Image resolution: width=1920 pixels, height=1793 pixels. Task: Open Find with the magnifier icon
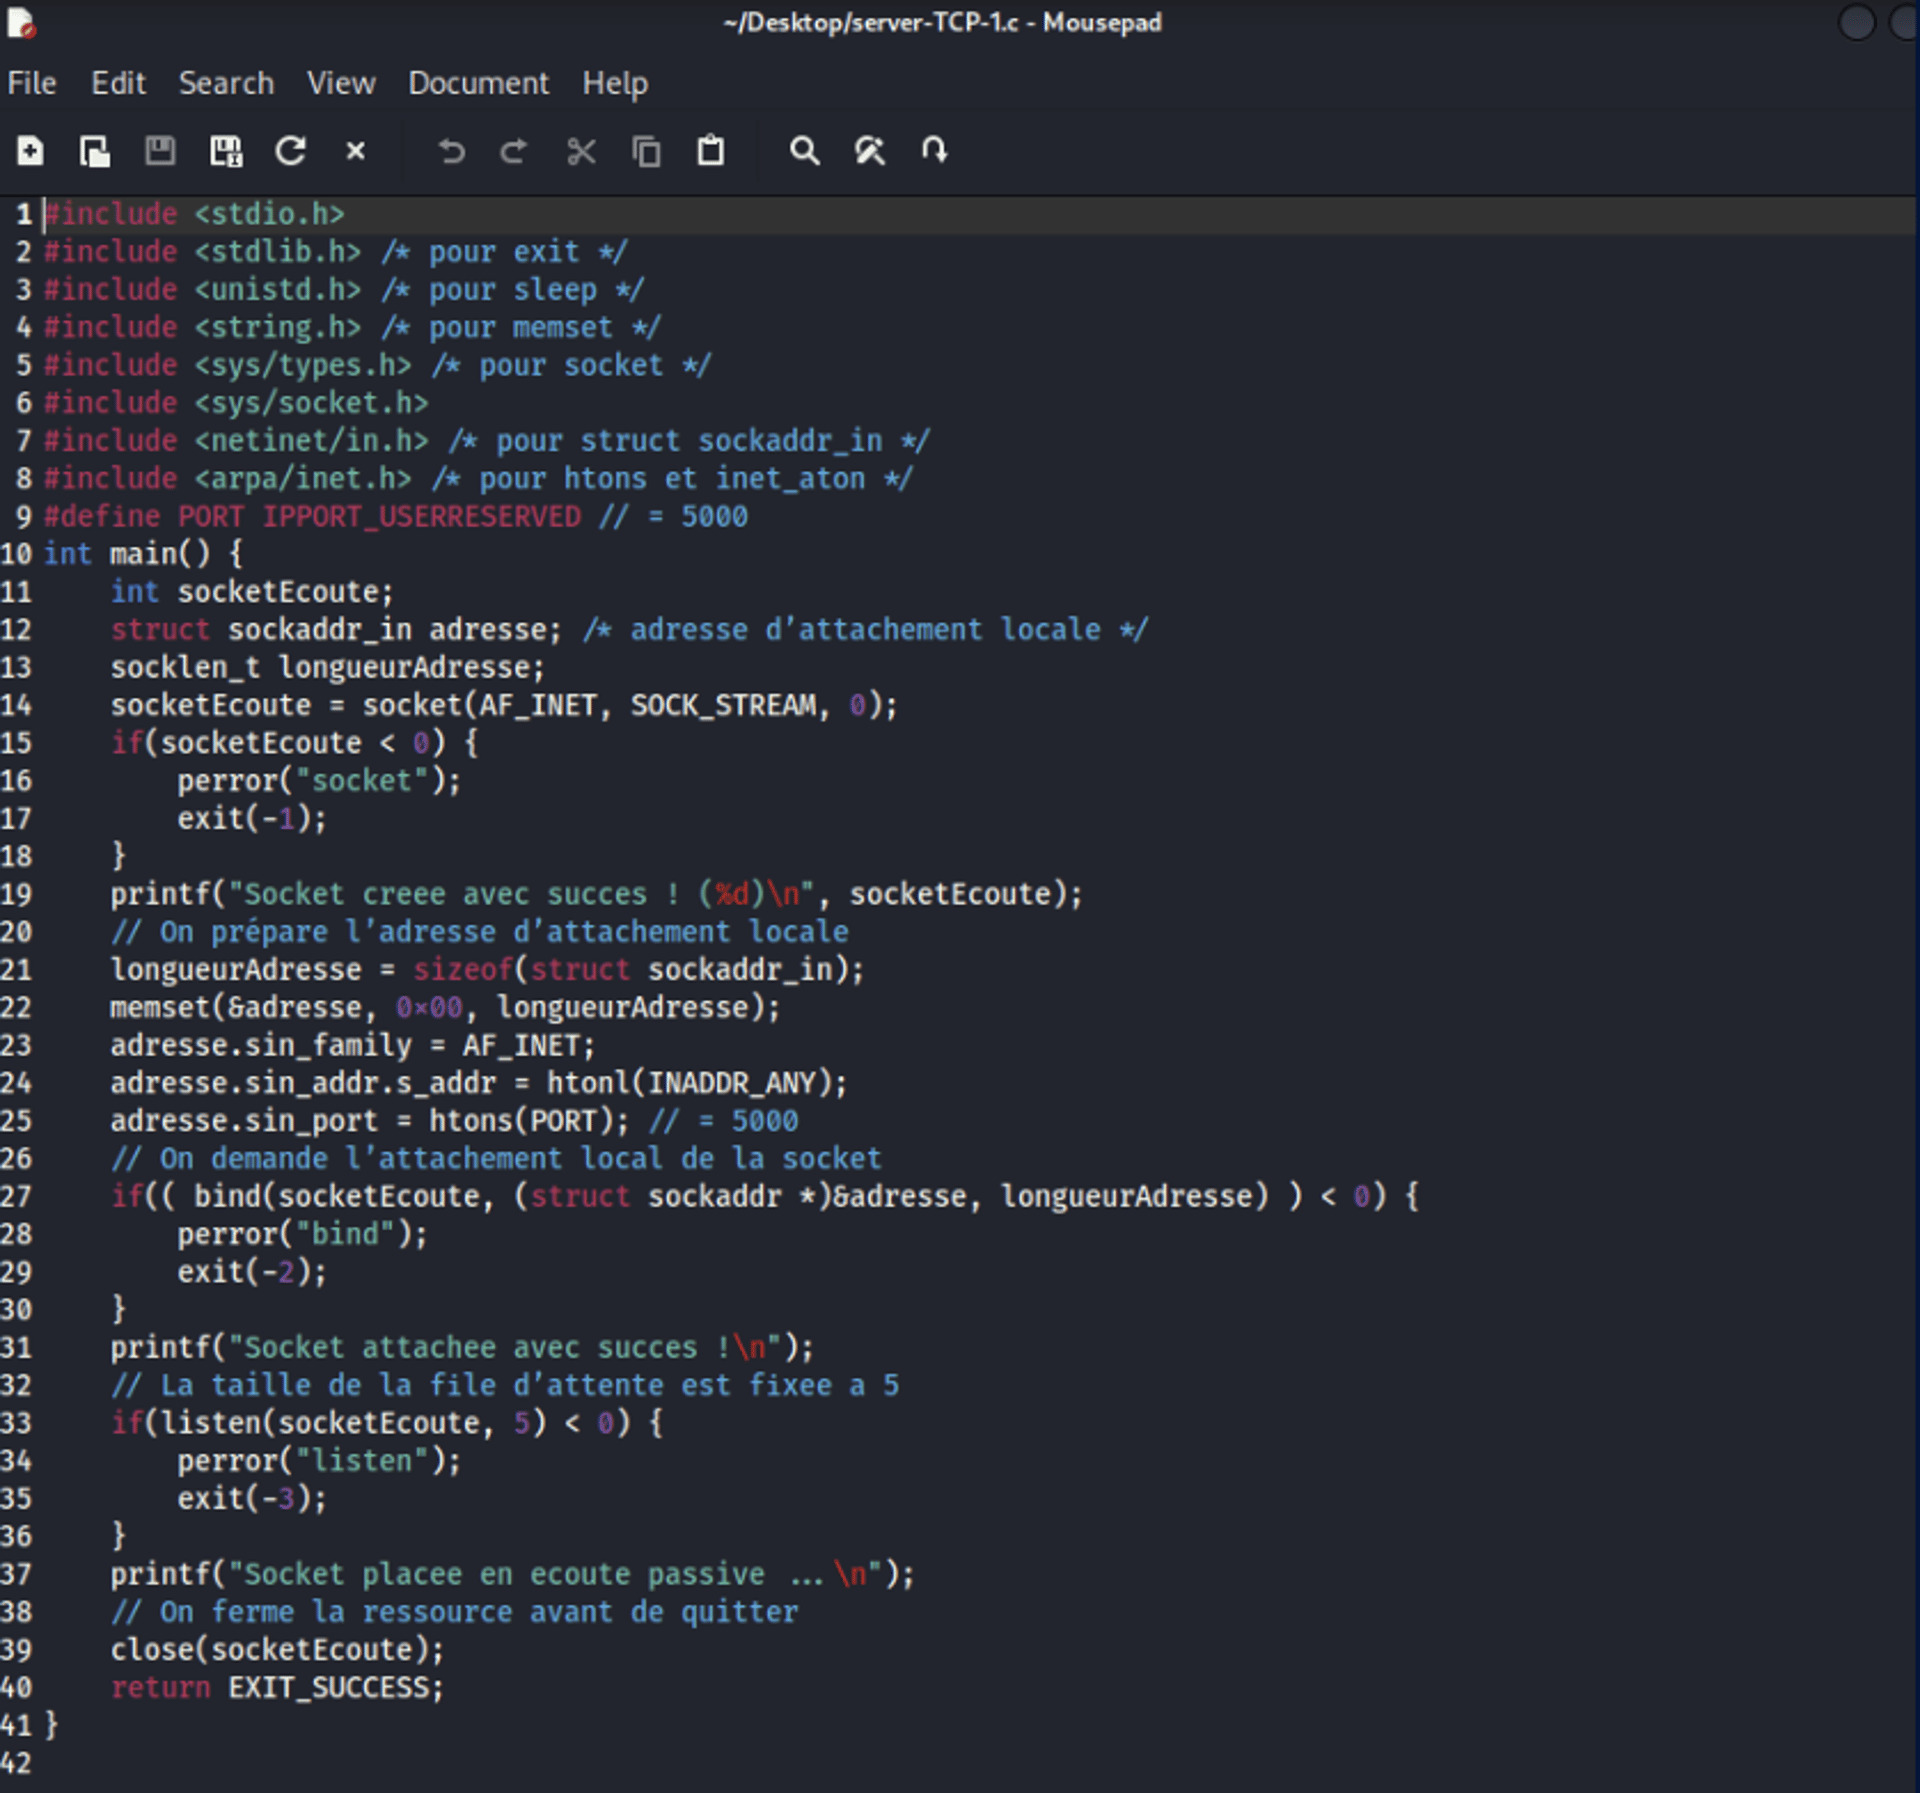(x=804, y=151)
